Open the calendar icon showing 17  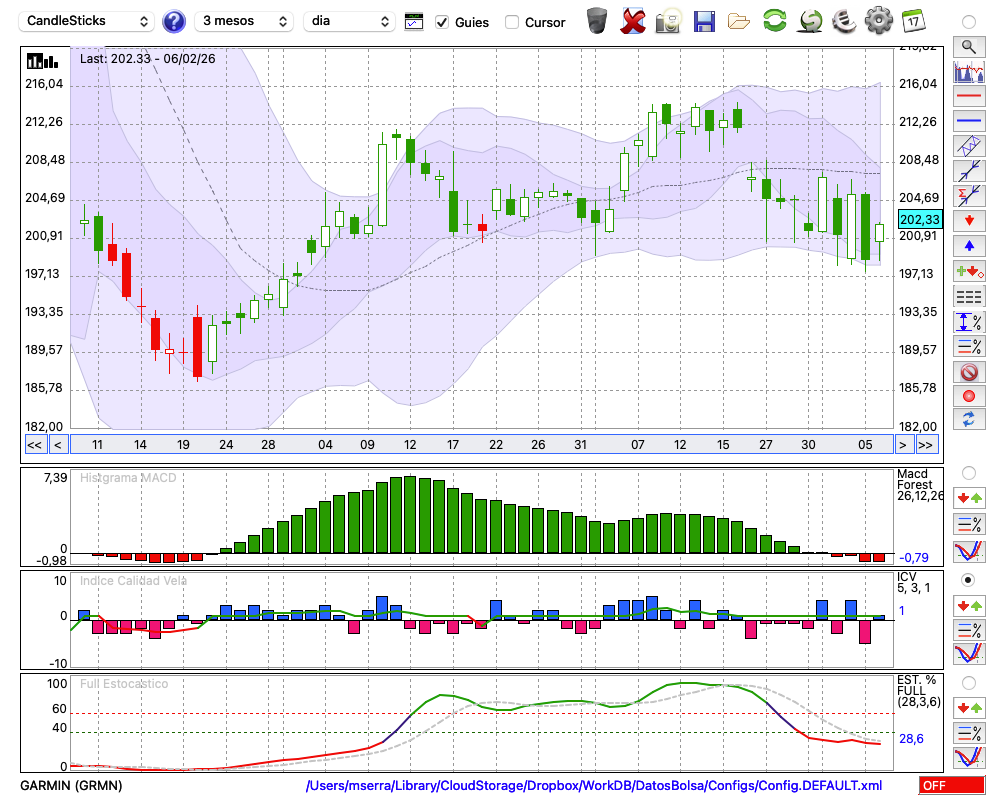point(912,21)
